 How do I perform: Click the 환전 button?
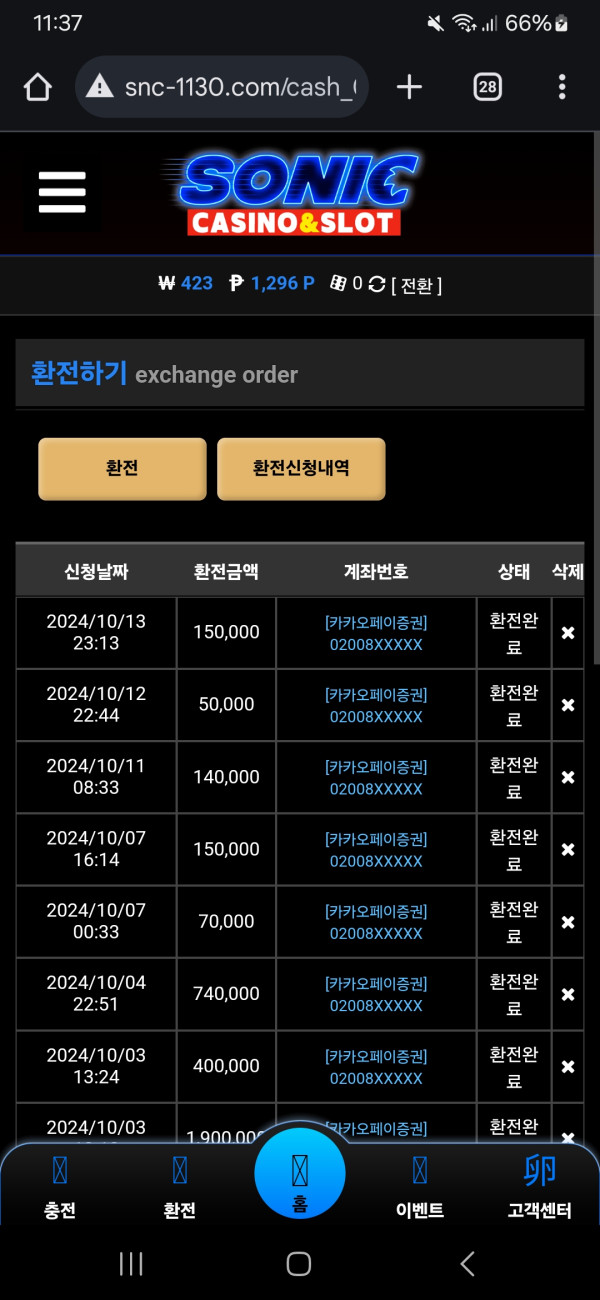[122, 468]
